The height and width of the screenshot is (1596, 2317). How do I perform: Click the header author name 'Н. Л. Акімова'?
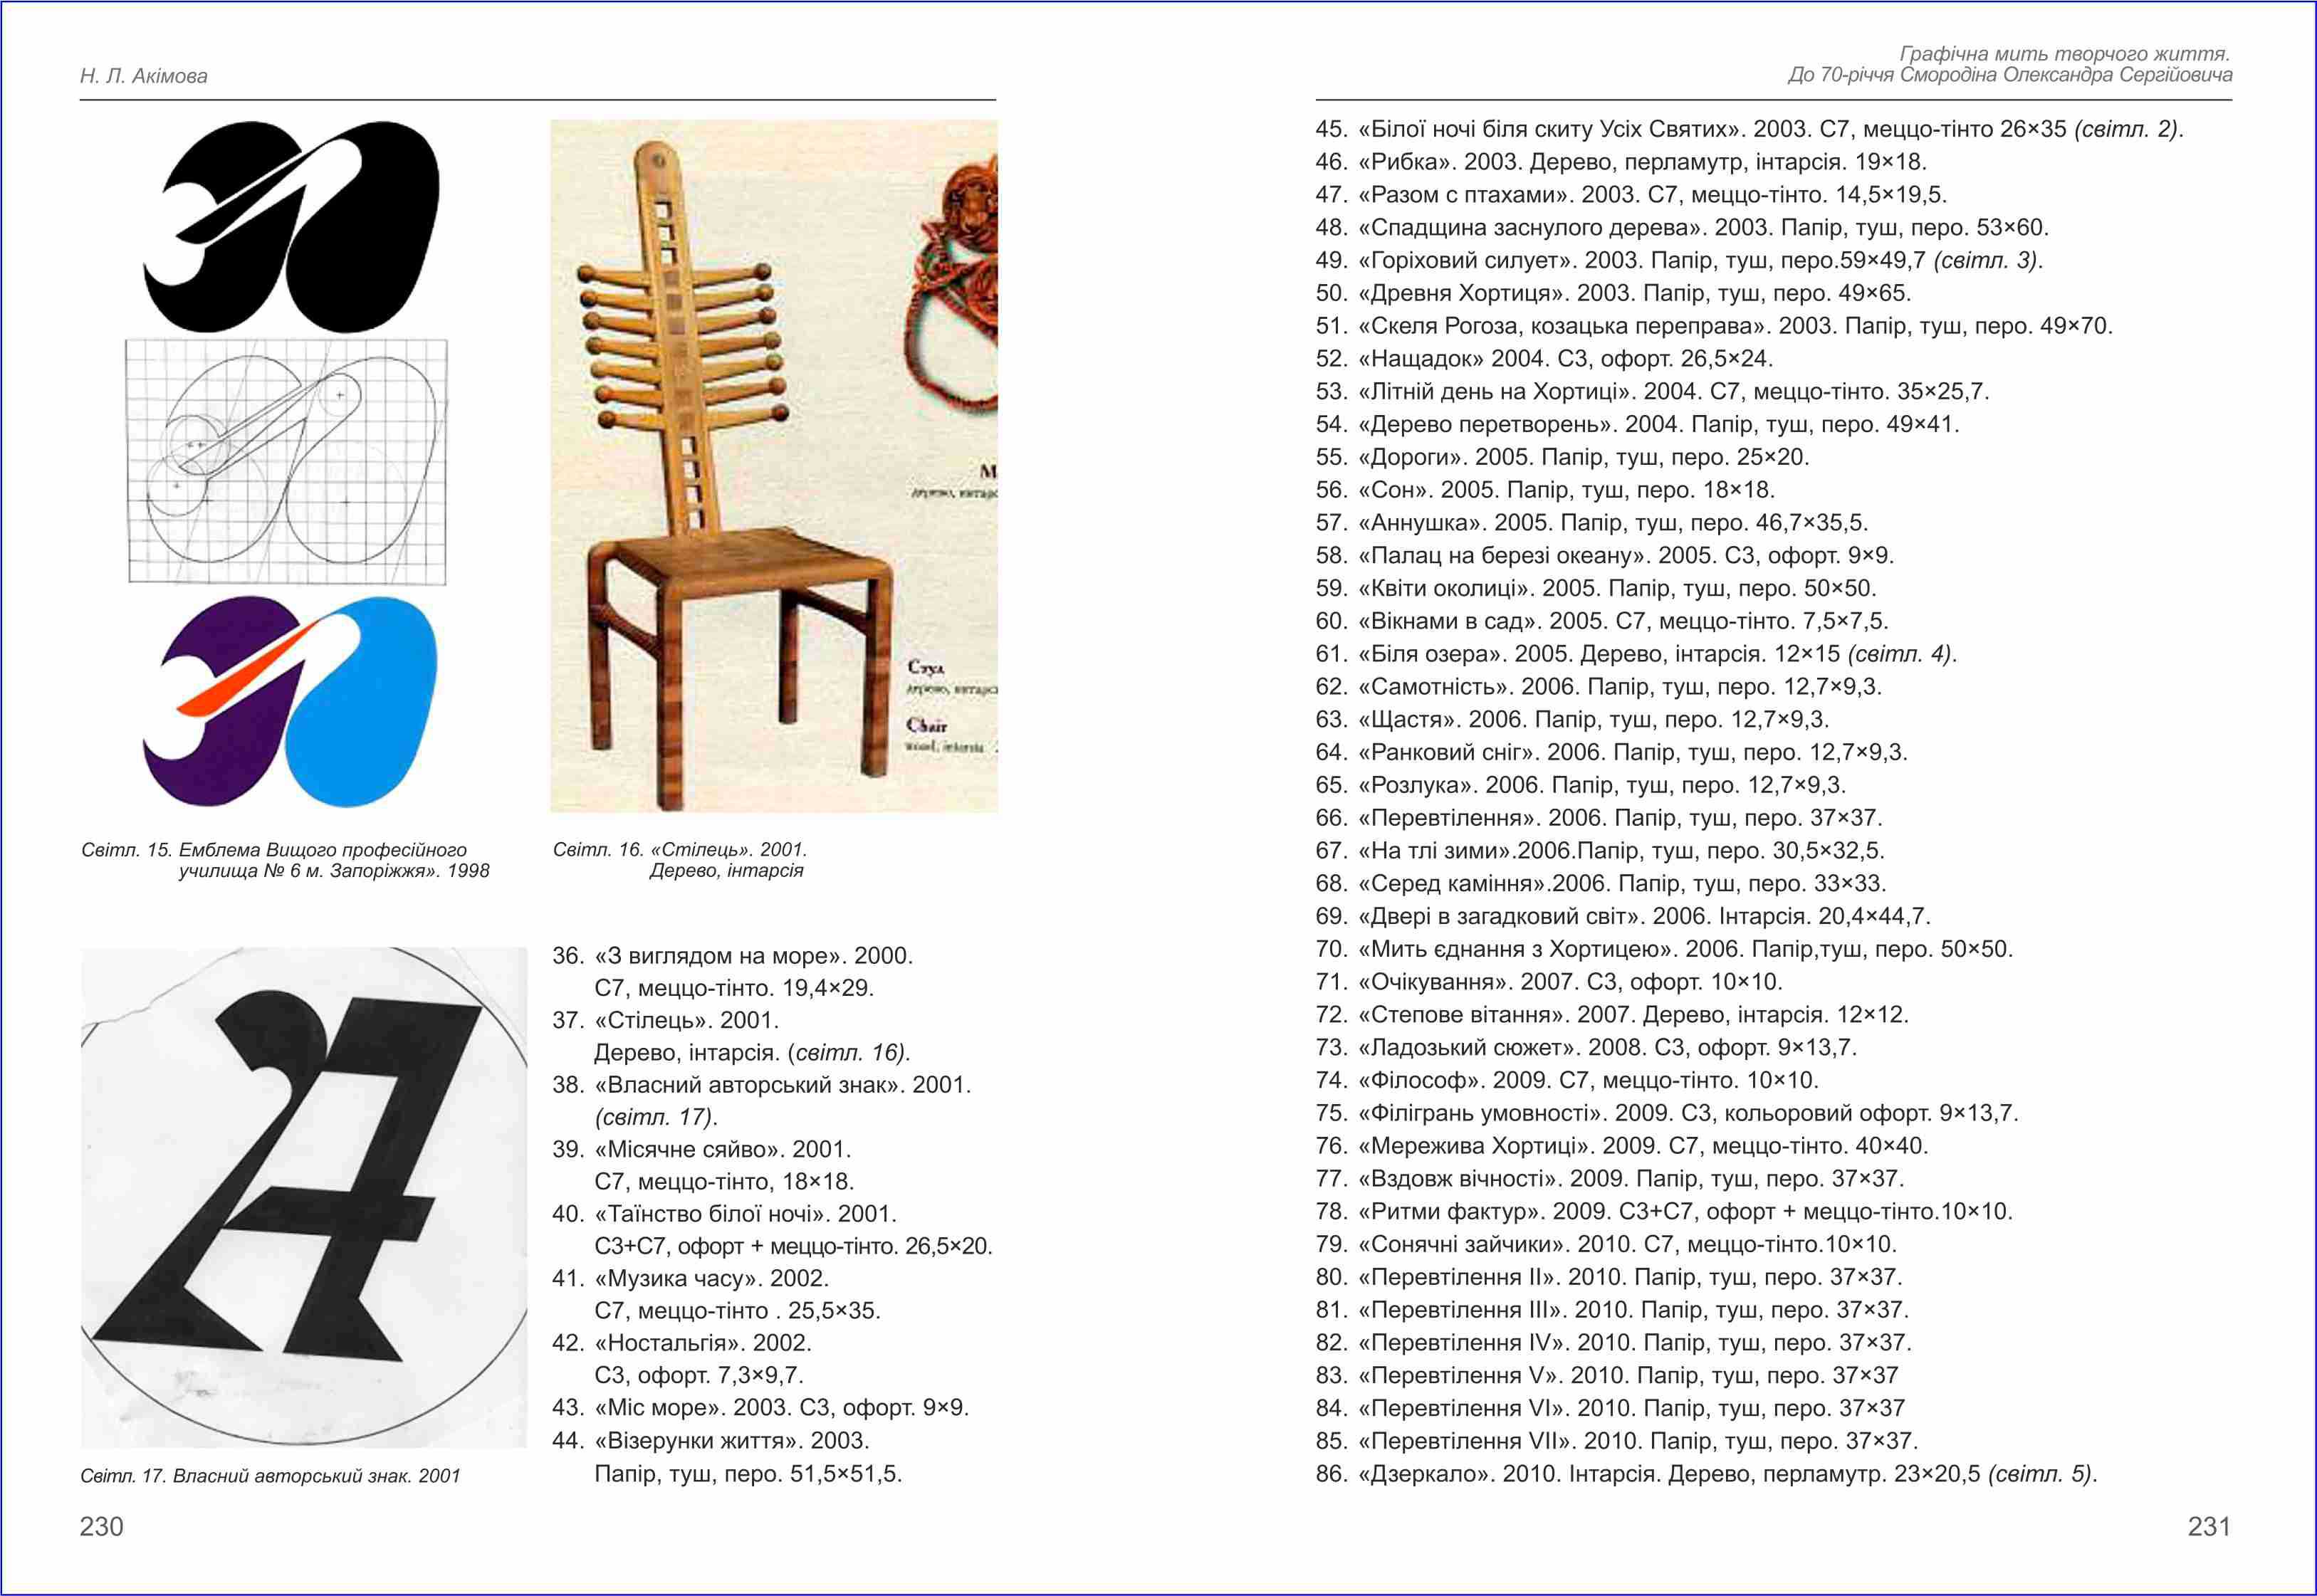point(144,76)
